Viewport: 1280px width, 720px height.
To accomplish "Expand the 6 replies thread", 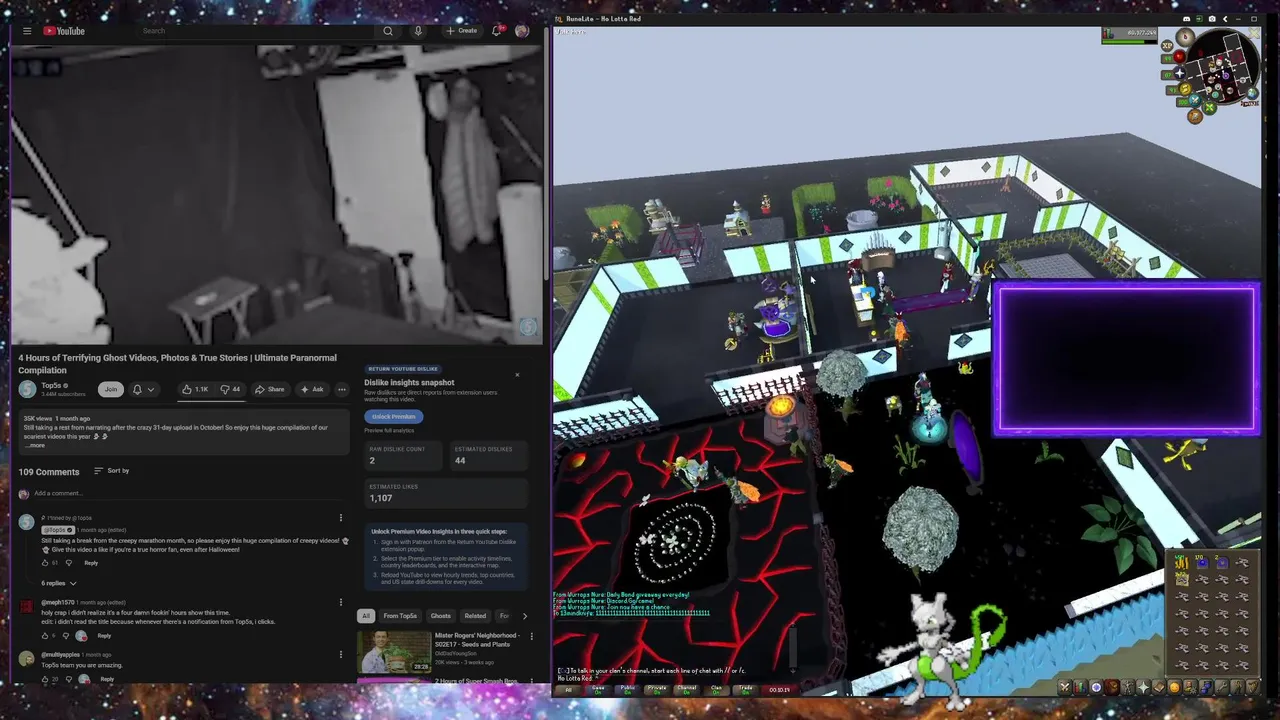I will (x=59, y=583).
